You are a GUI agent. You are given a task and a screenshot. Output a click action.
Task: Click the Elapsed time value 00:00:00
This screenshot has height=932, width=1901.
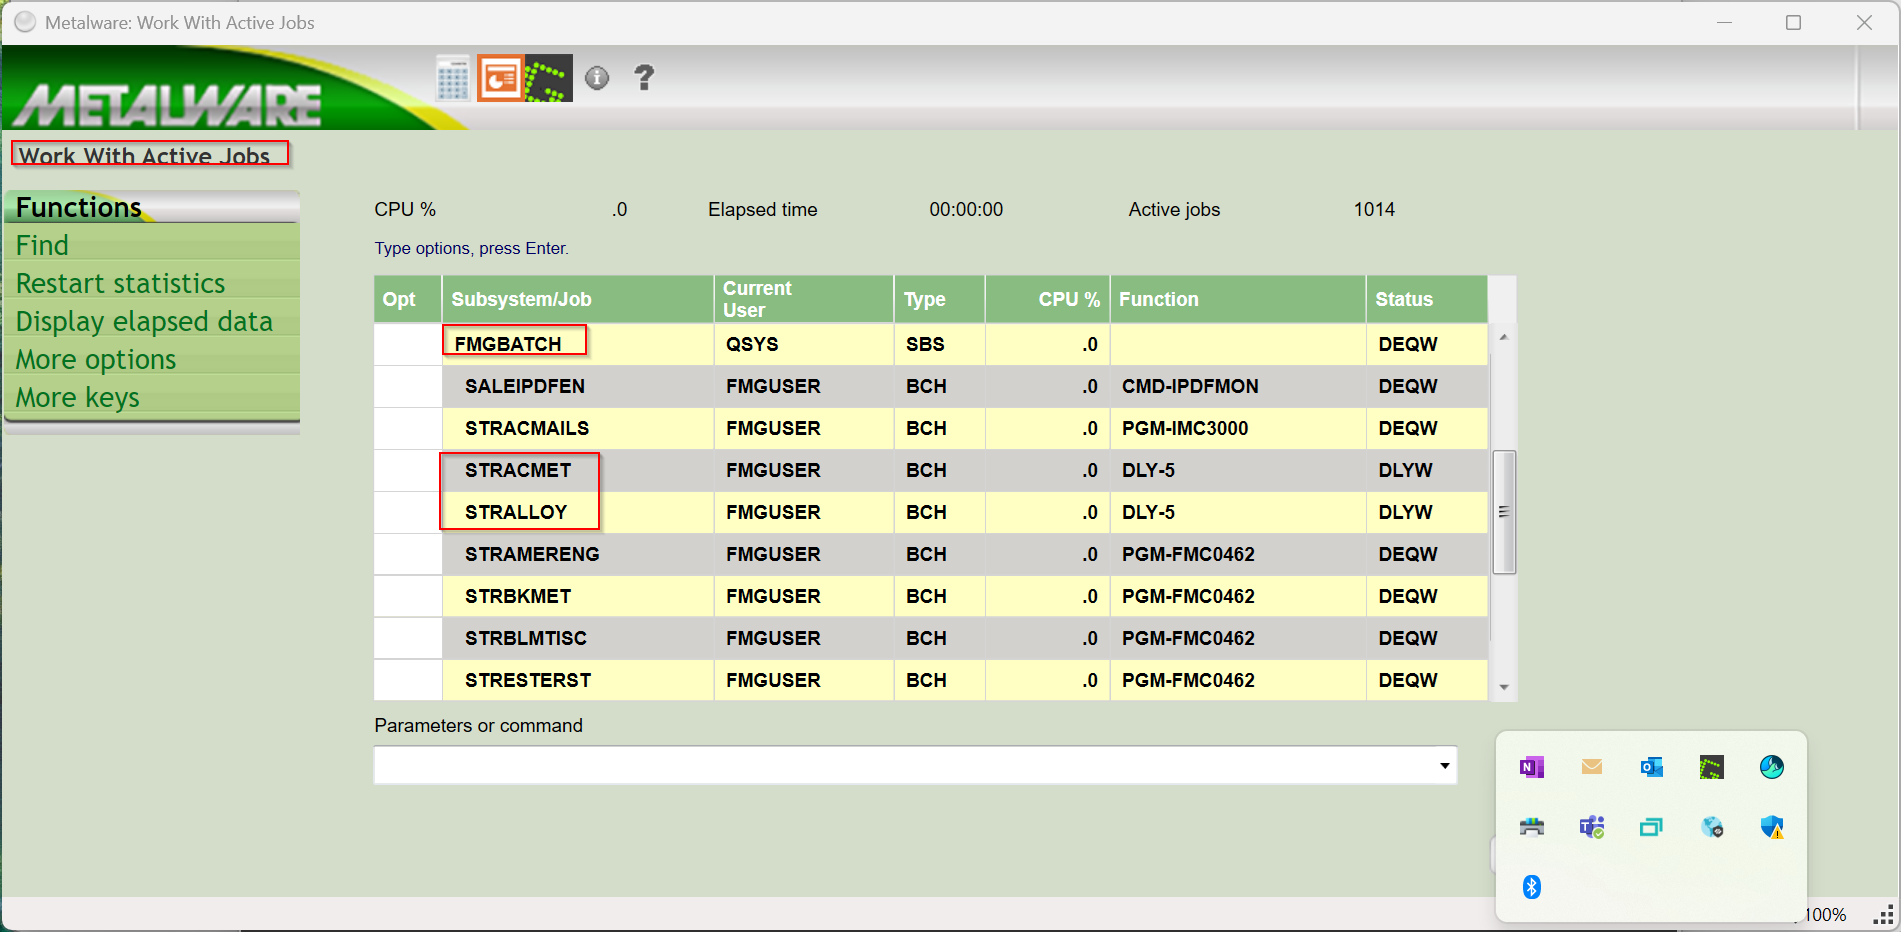[966, 209]
